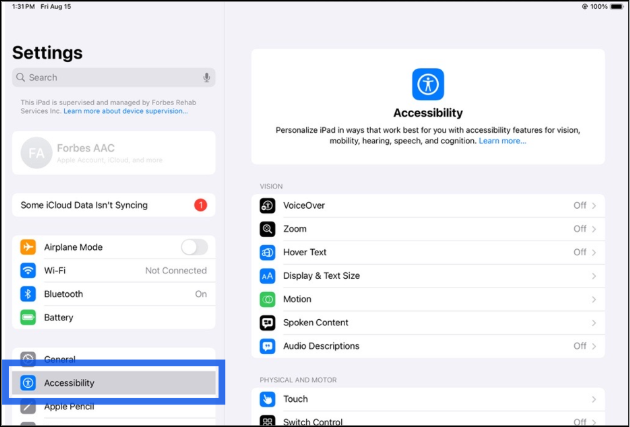Open Audio Descriptions row chevron
The height and width of the screenshot is (427, 630).
[594, 346]
